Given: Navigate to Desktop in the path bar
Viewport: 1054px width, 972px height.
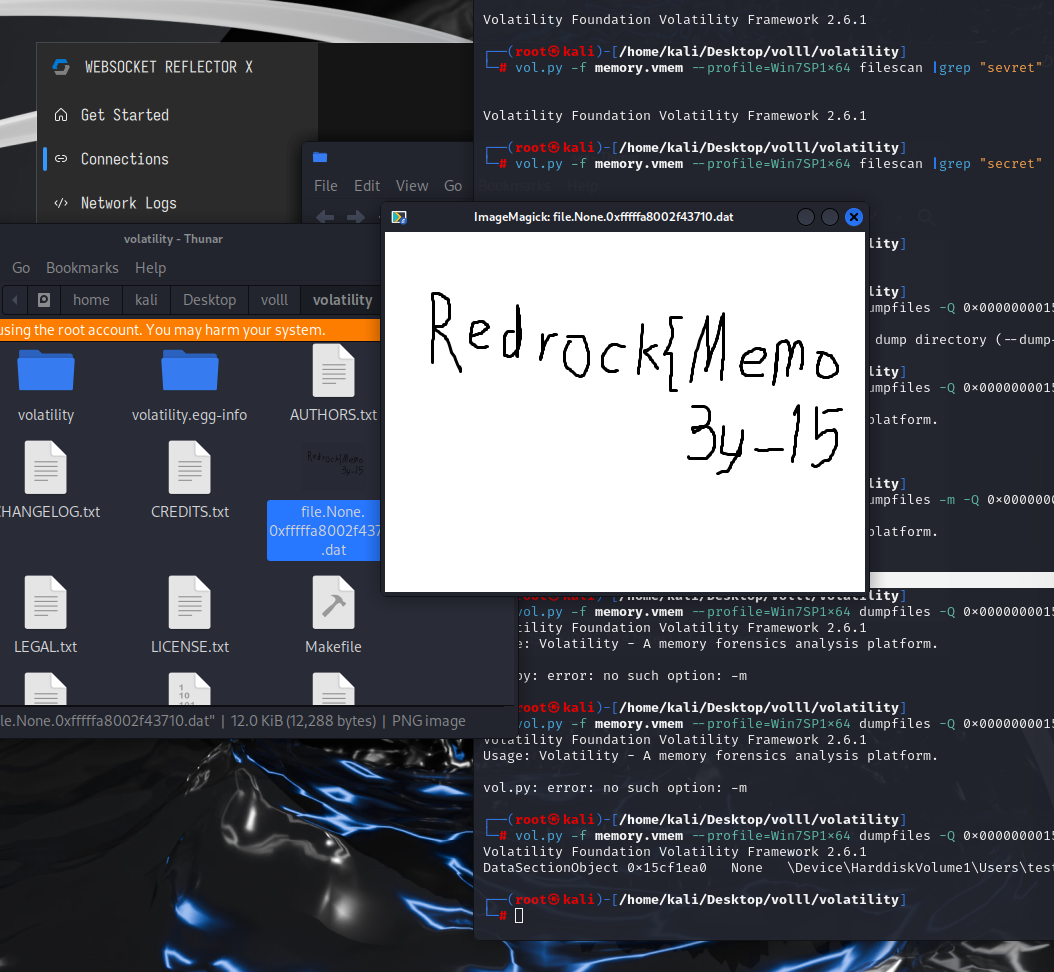Looking at the screenshot, I should (x=209, y=300).
